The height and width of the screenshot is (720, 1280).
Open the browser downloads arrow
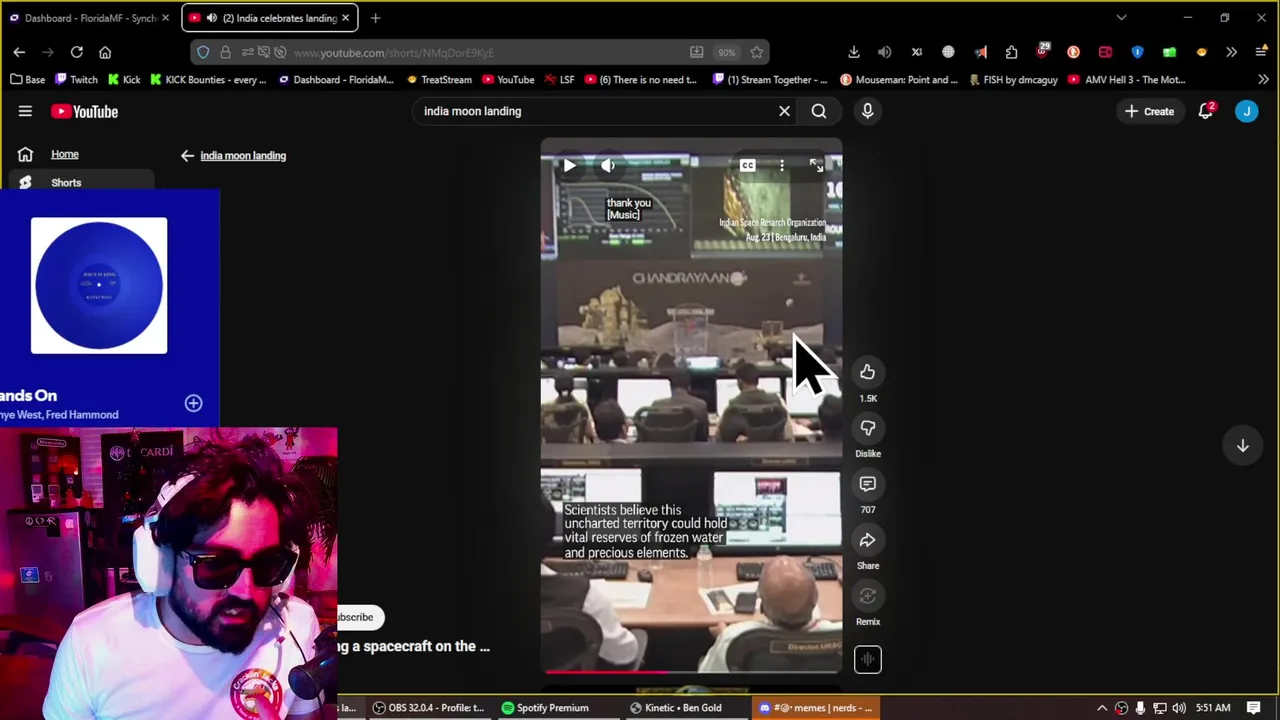854,52
